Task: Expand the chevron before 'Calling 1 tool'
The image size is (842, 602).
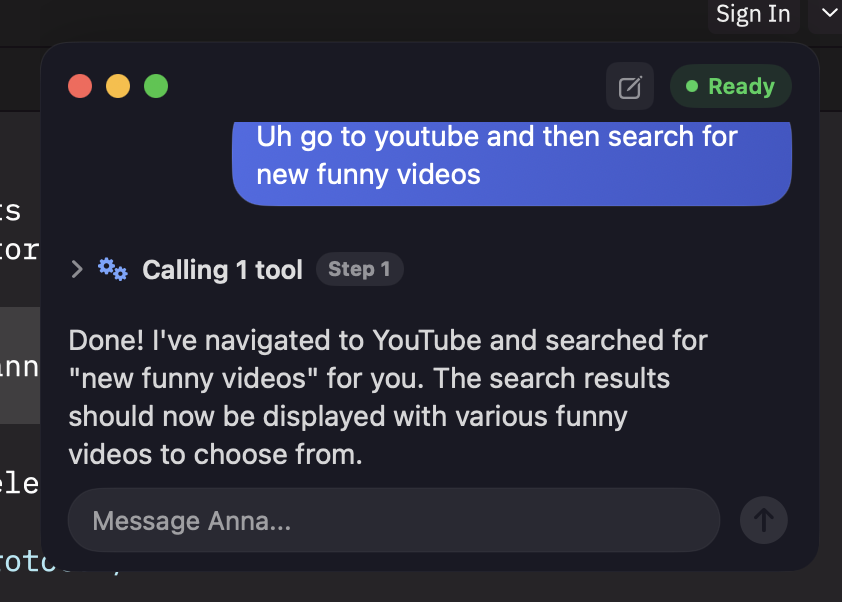Action: [x=77, y=269]
